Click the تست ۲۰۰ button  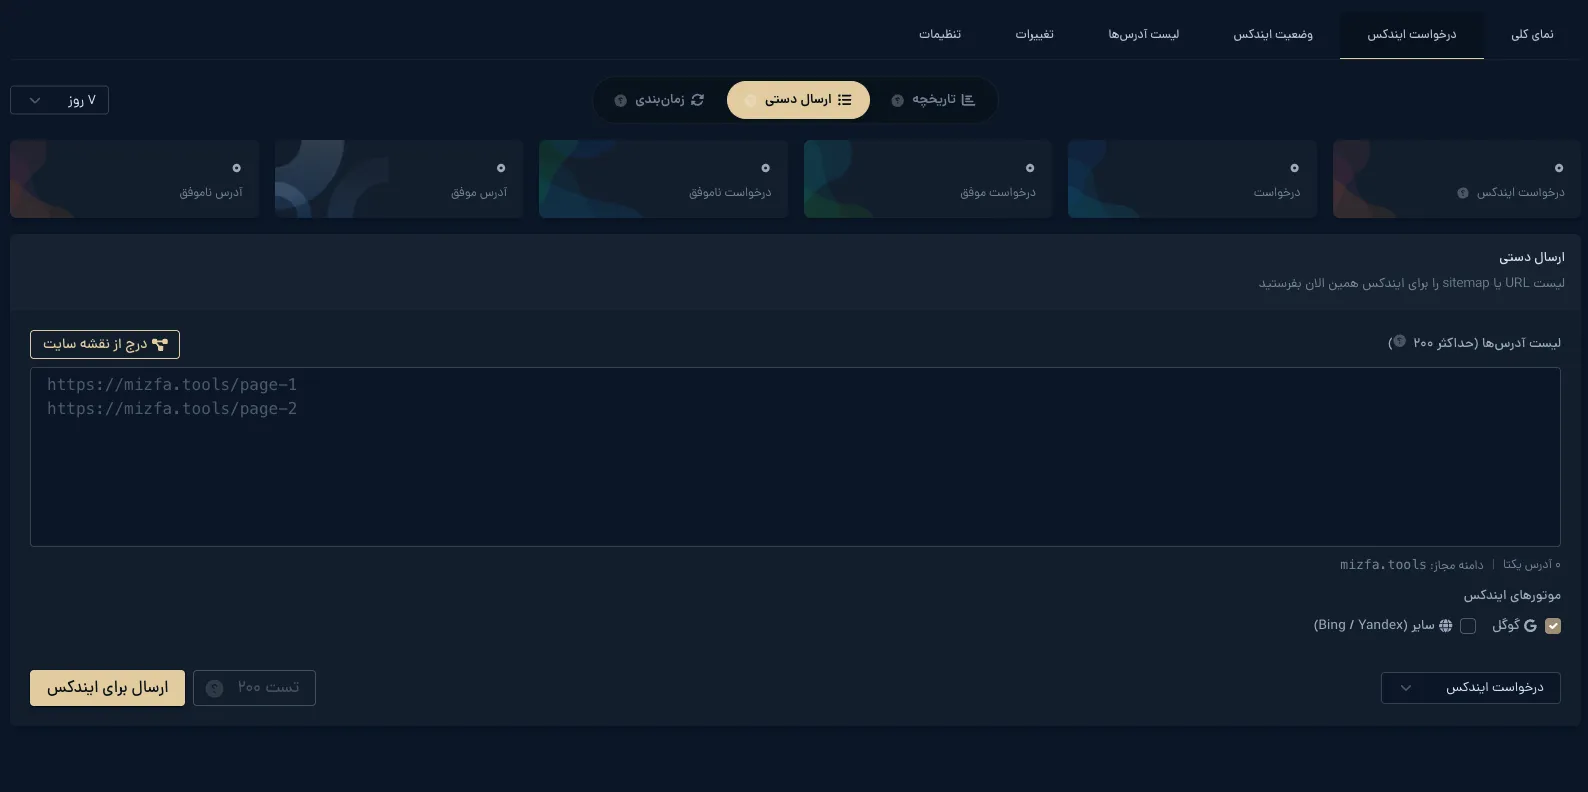(254, 688)
